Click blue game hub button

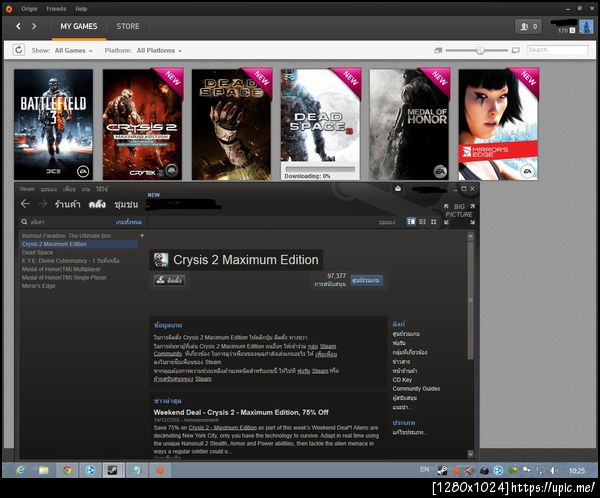367,280
